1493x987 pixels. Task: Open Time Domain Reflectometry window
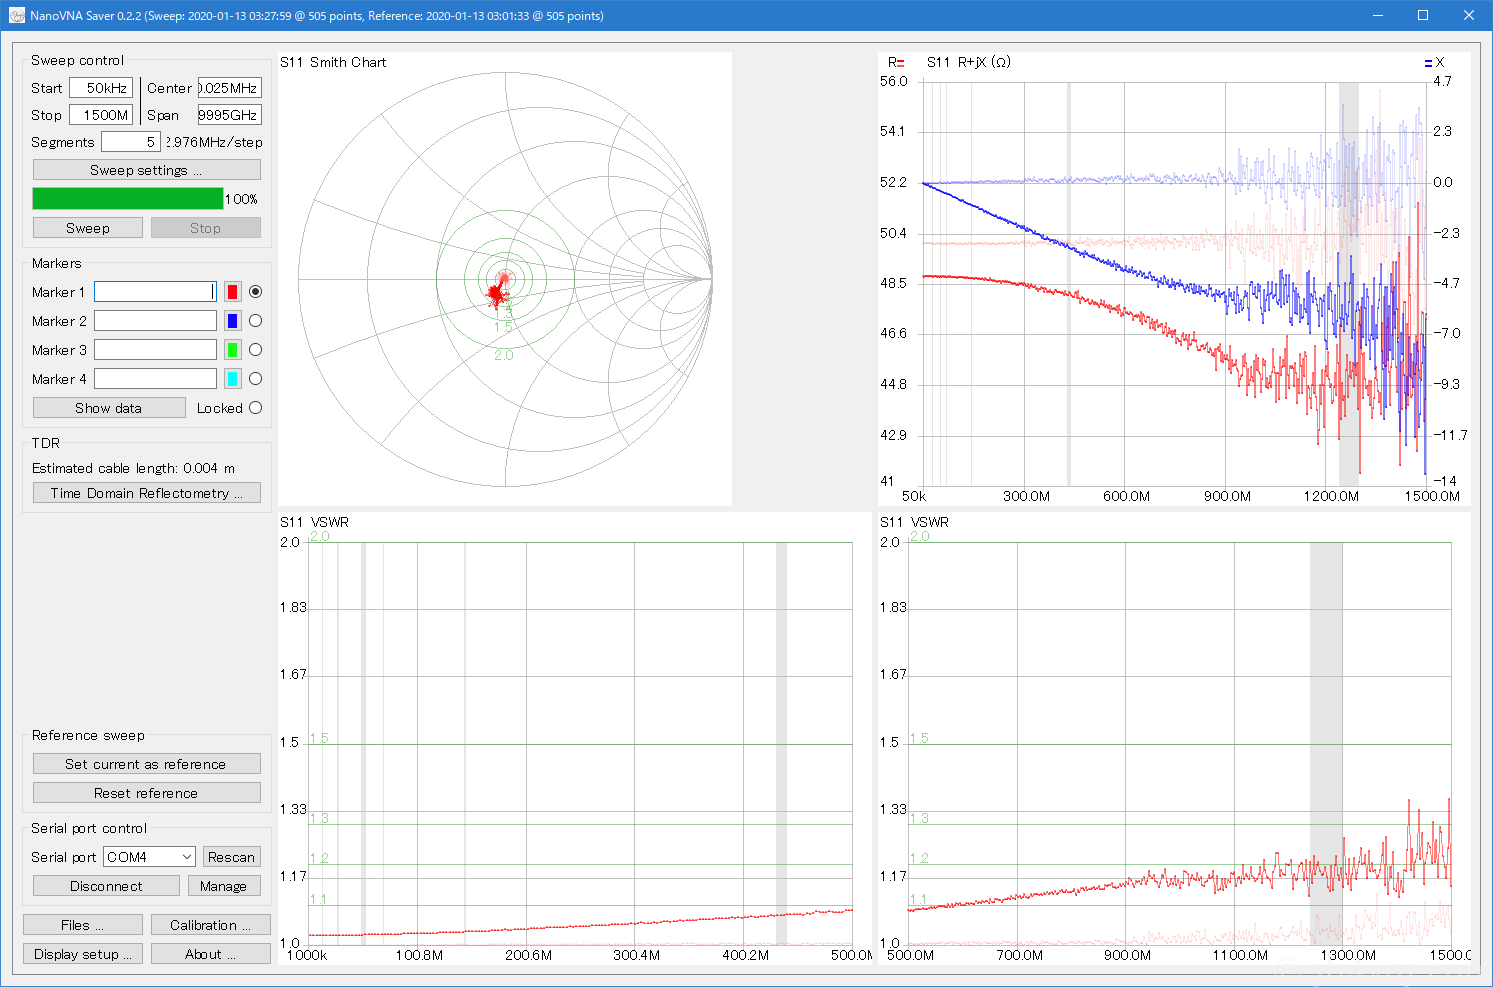(147, 493)
